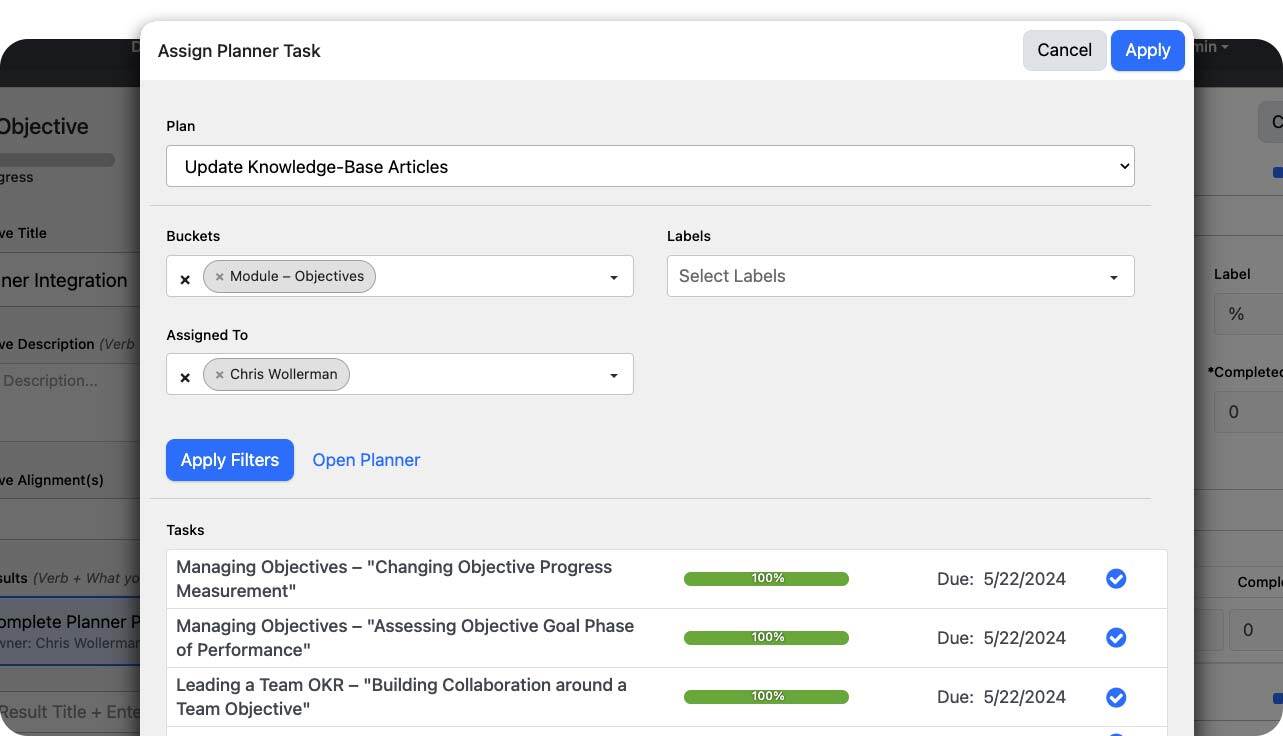This screenshot has height=736, width=1283.
Task: Toggle checkmark for Assessing Objective Goal Phase task
Action: pyautogui.click(x=1116, y=638)
